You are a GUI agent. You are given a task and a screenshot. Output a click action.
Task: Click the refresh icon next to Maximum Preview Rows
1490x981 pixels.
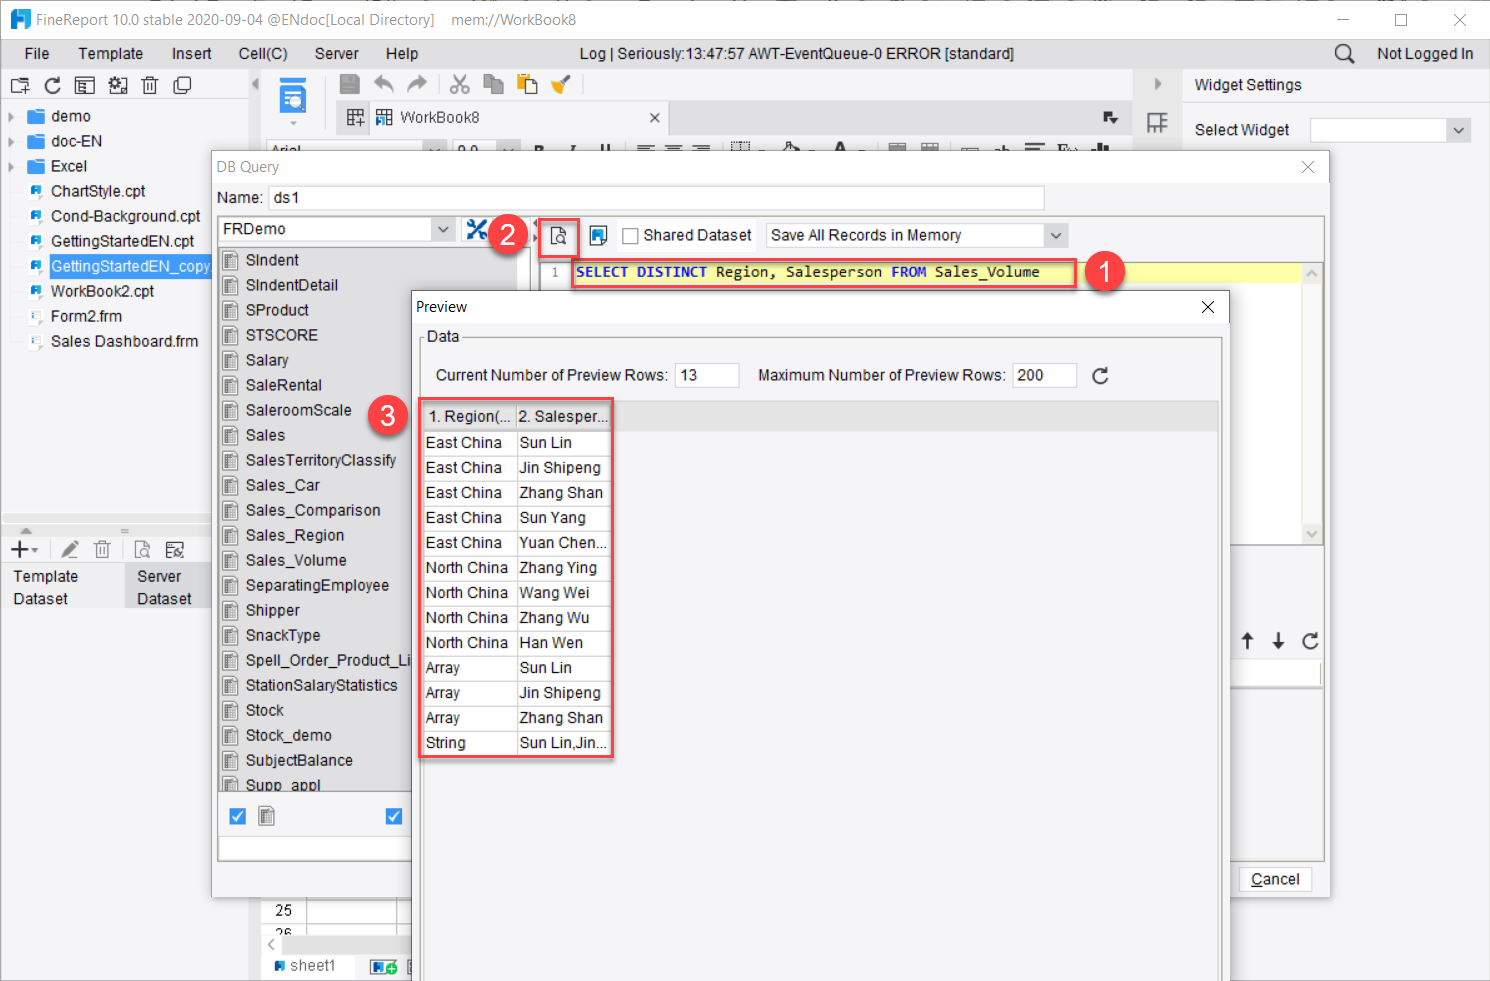[1099, 375]
